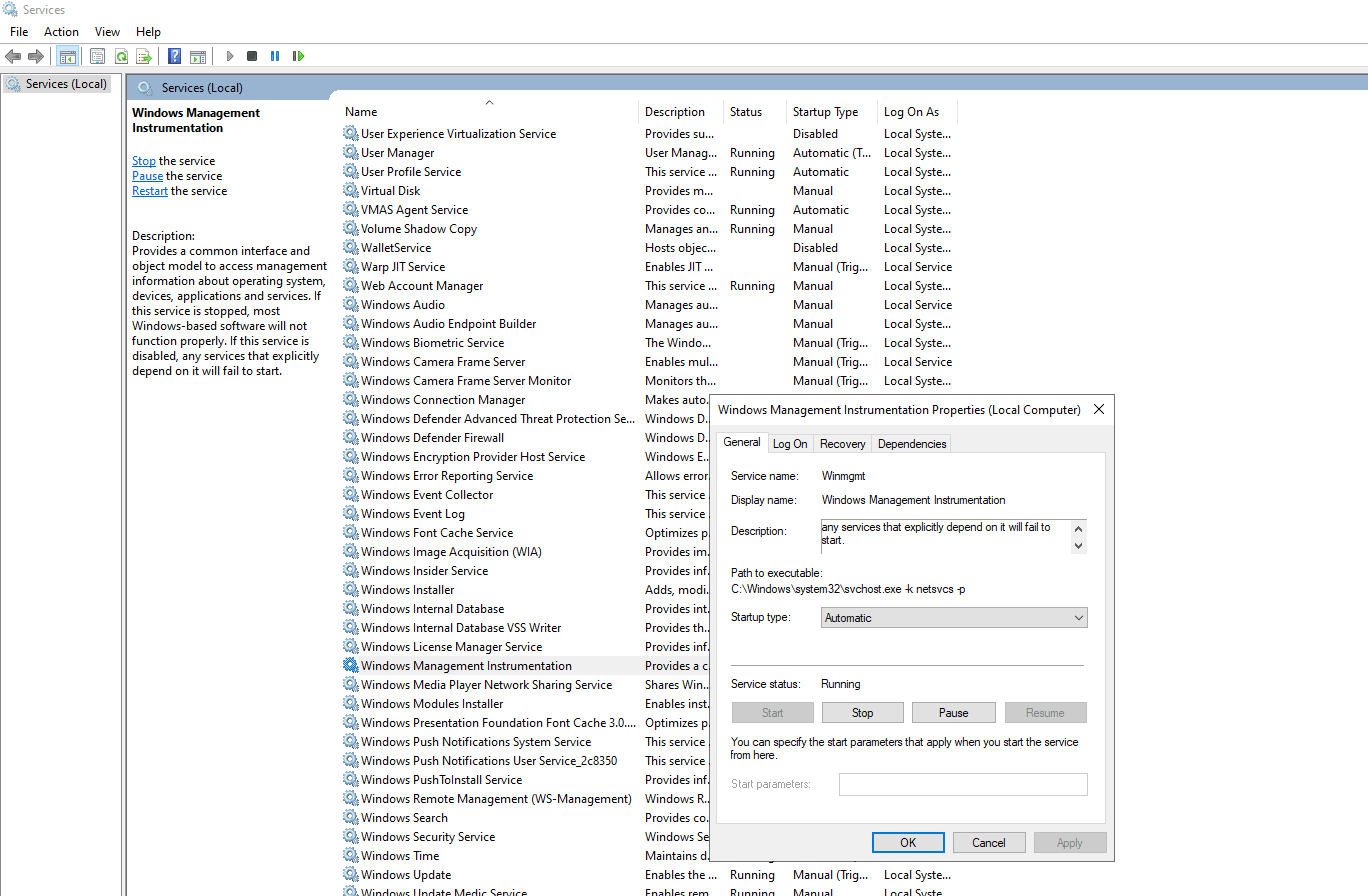Image resolution: width=1368 pixels, height=896 pixels.
Task: Click the Stop button in Properties dialog
Action: click(x=863, y=713)
